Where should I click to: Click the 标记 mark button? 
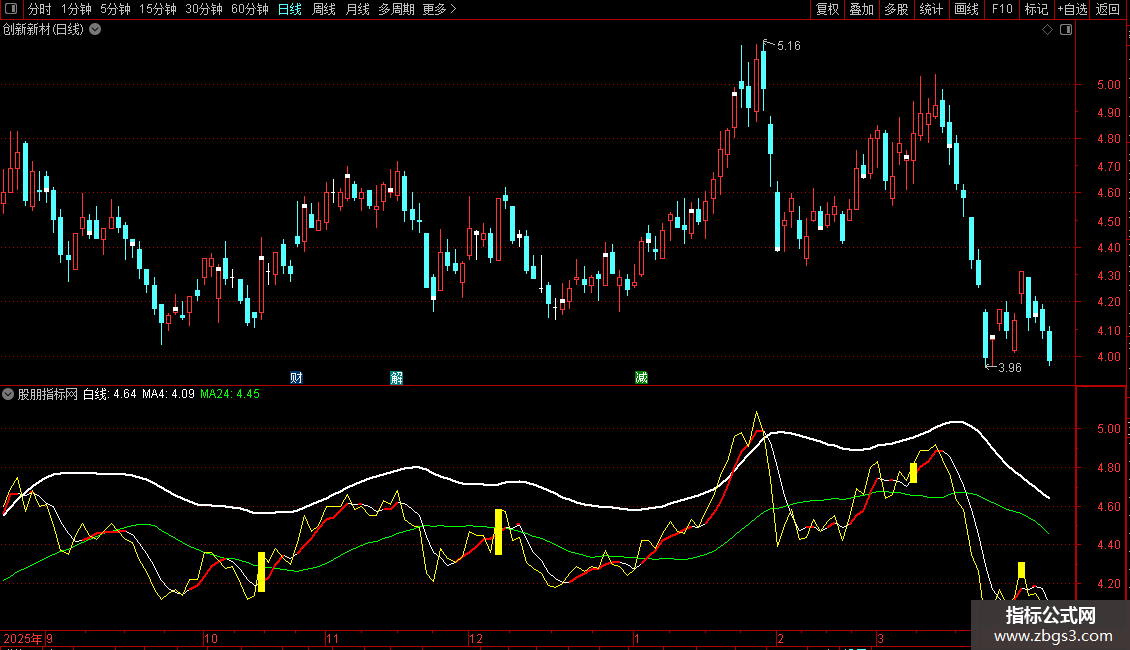[x=1036, y=9]
